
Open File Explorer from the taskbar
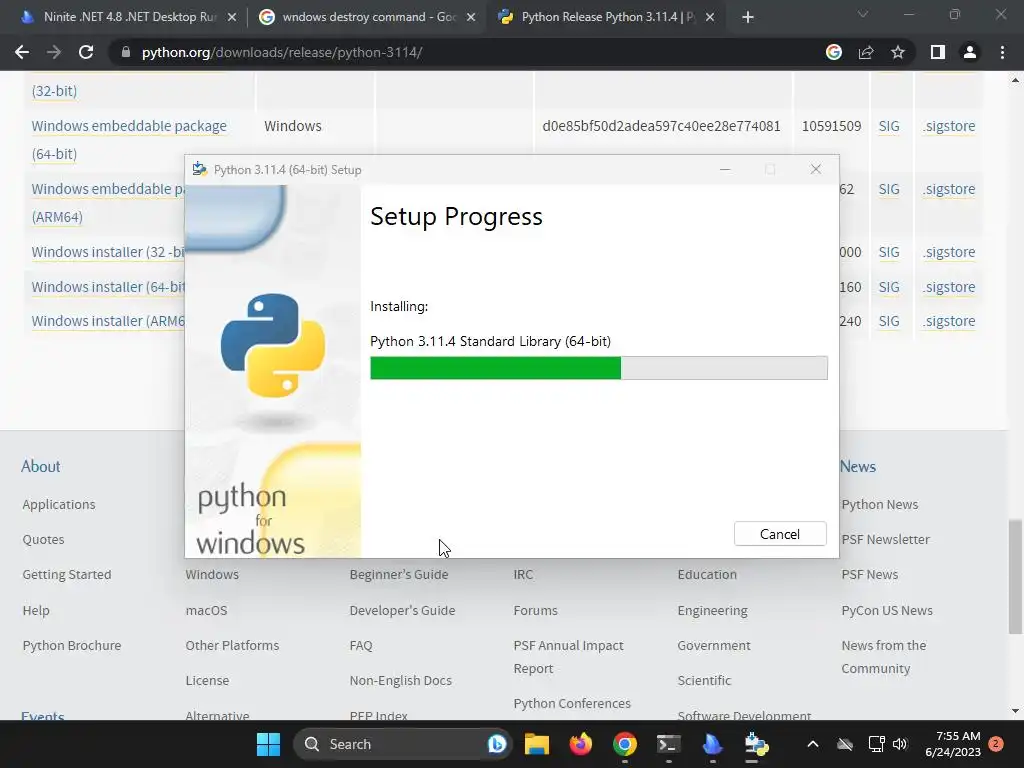tap(537, 744)
